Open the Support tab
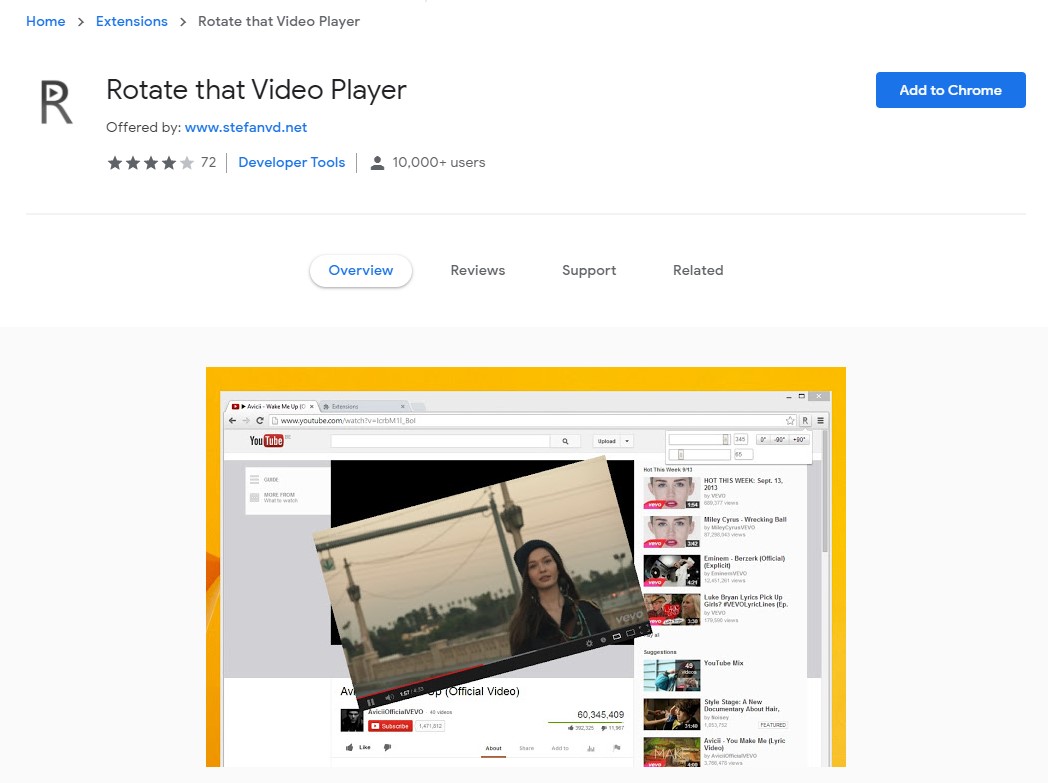The height and width of the screenshot is (783, 1048). [x=589, y=271]
